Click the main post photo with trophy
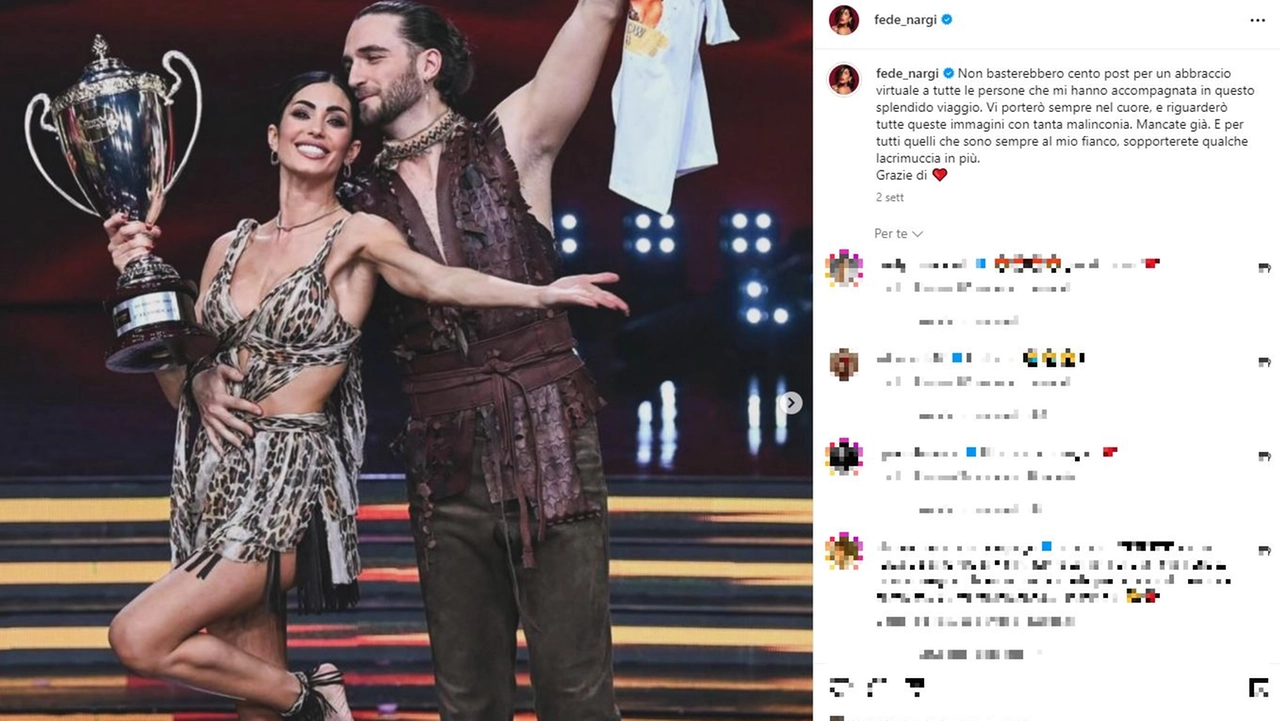Screen dimensions: 1280x721 click(406, 360)
